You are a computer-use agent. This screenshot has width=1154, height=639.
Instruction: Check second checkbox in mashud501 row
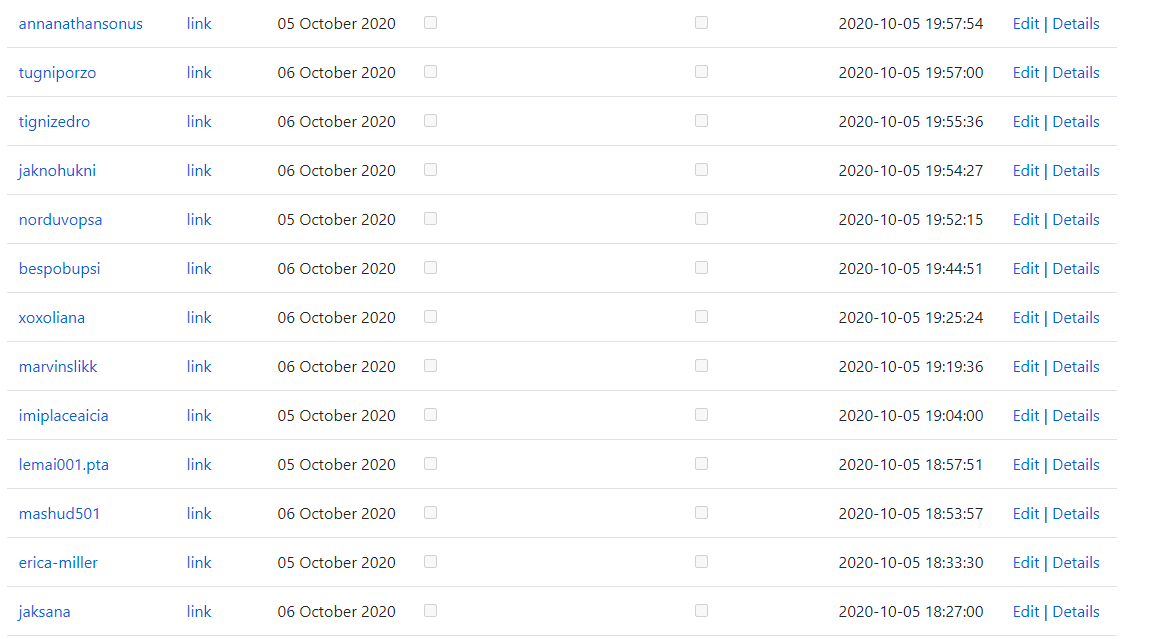[x=701, y=512]
